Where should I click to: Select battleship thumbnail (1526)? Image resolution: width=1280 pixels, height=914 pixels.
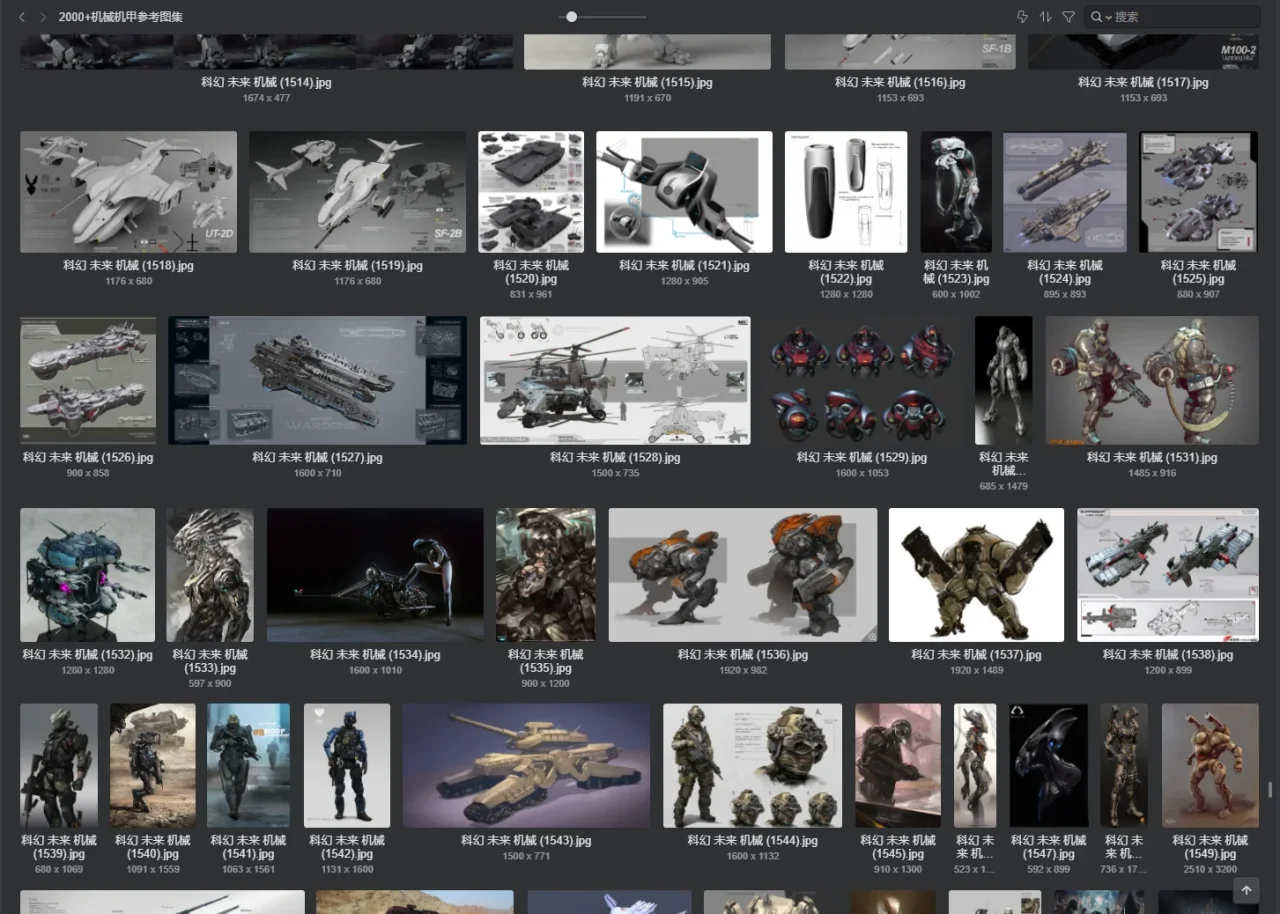(88, 381)
